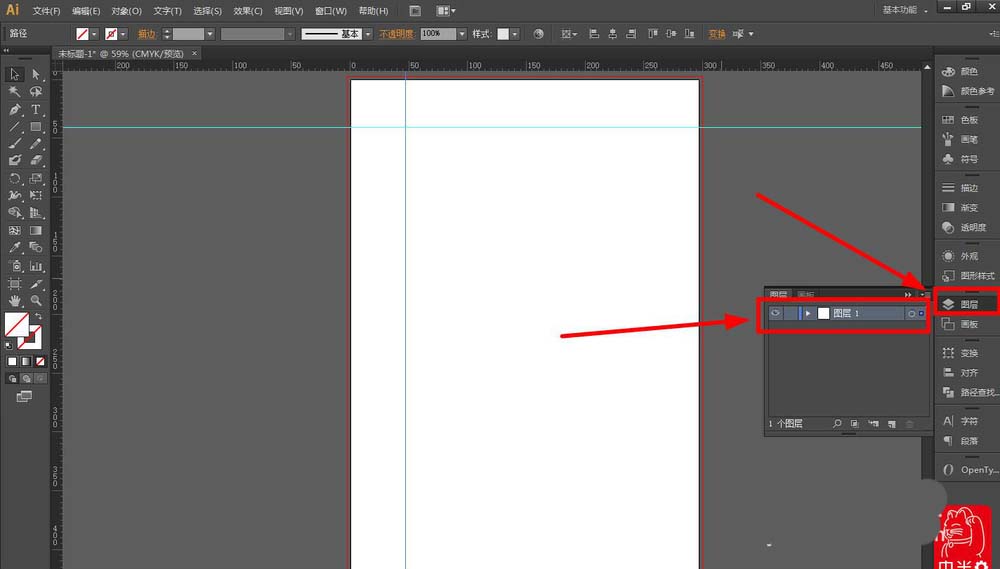
Task: Click the target circle of 图层 1
Action: click(x=911, y=313)
